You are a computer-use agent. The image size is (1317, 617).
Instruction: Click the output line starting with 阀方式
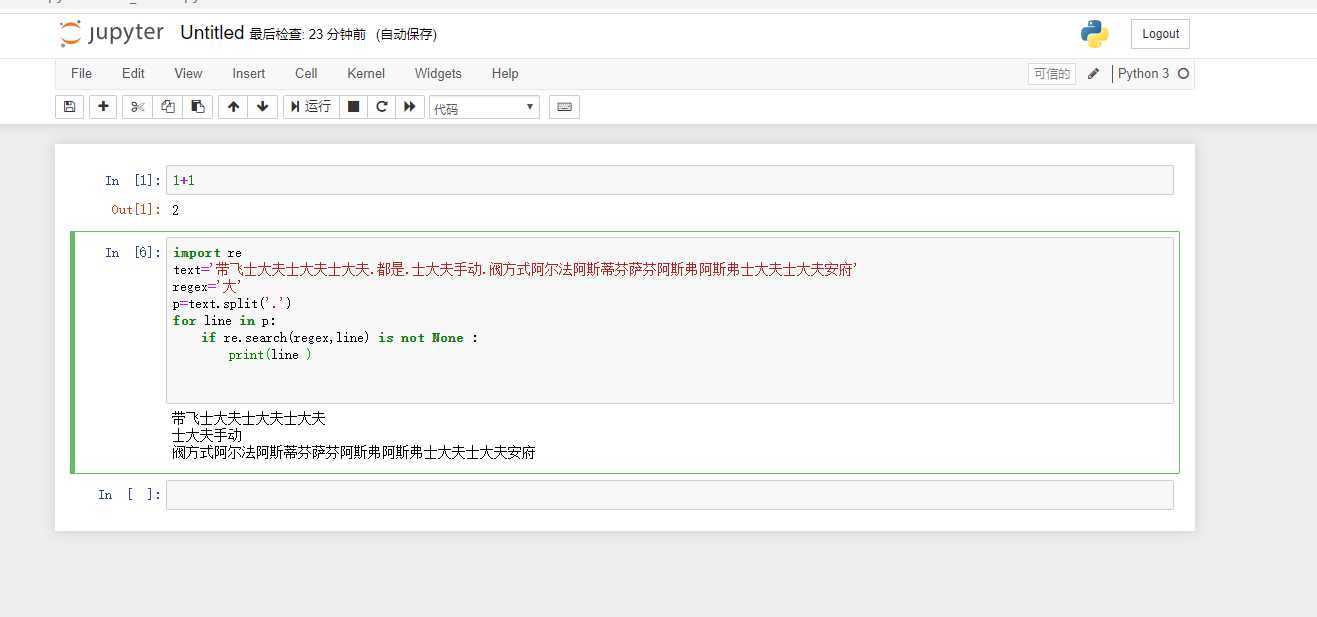point(354,453)
